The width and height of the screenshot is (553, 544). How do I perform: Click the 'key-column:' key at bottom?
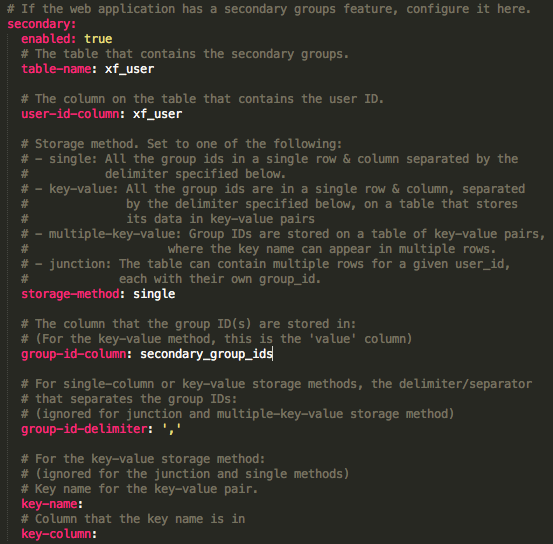[x=59, y=534]
